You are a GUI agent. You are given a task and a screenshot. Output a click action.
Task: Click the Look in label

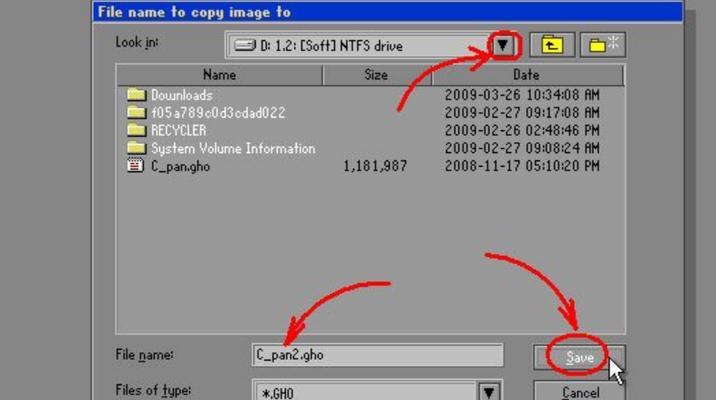pos(137,42)
